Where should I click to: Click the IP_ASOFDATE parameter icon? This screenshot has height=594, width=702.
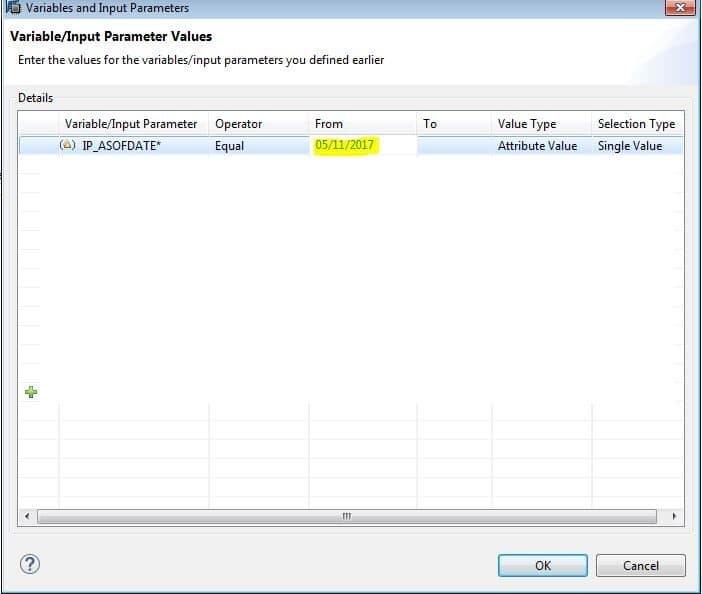(x=68, y=145)
